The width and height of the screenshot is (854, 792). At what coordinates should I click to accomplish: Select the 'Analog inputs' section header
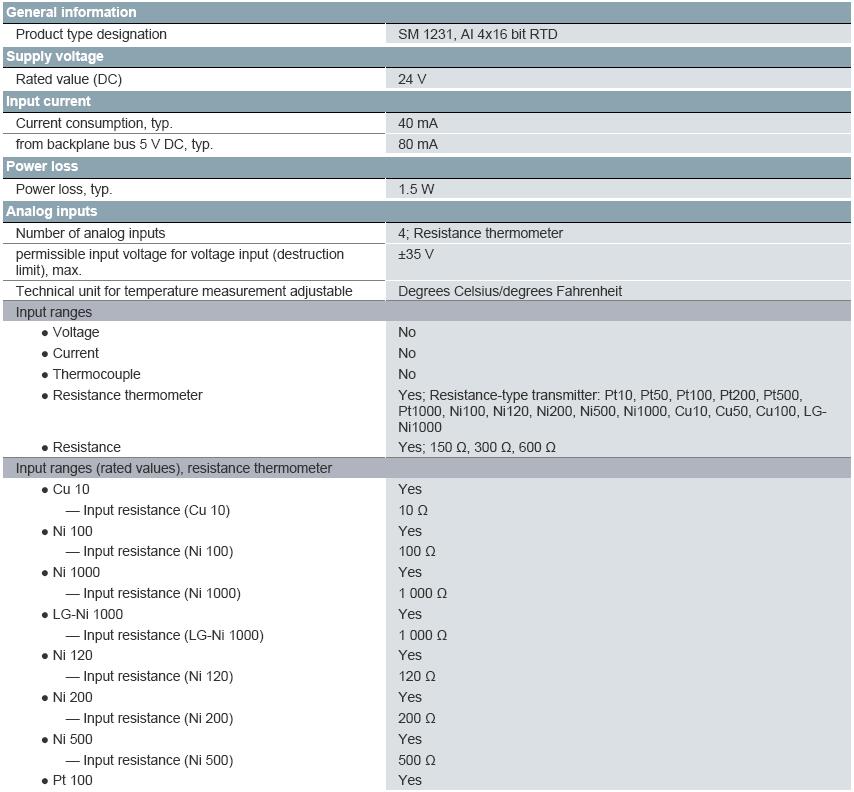pyautogui.click(x=426, y=212)
